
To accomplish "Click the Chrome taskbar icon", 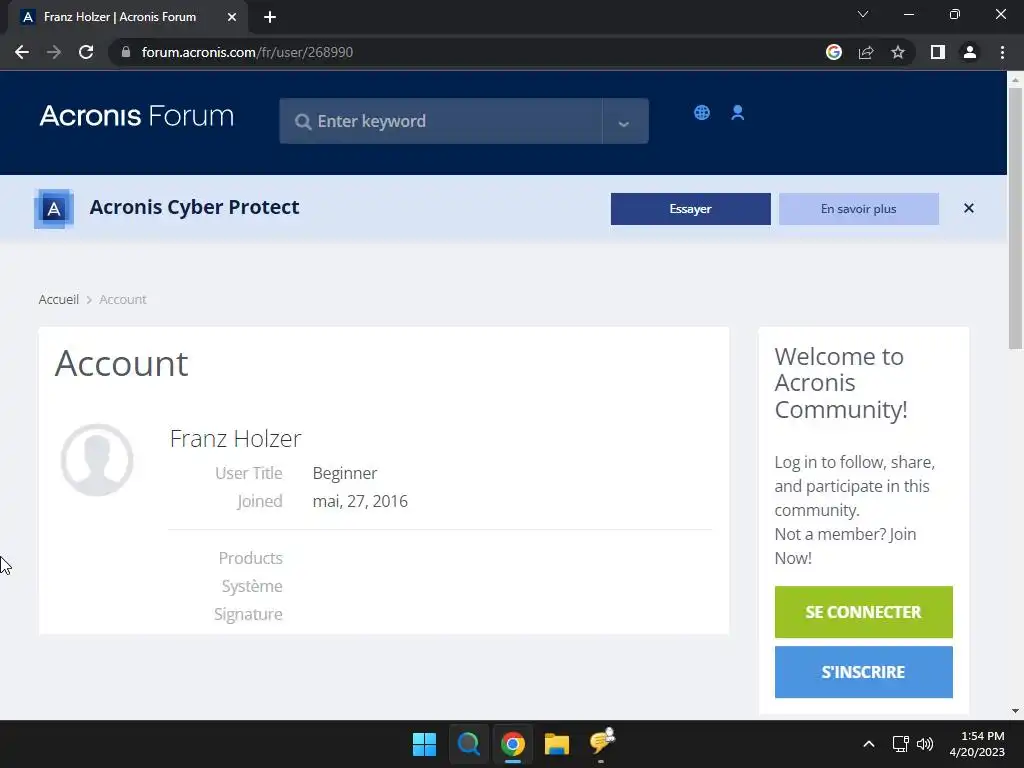I will (513, 744).
